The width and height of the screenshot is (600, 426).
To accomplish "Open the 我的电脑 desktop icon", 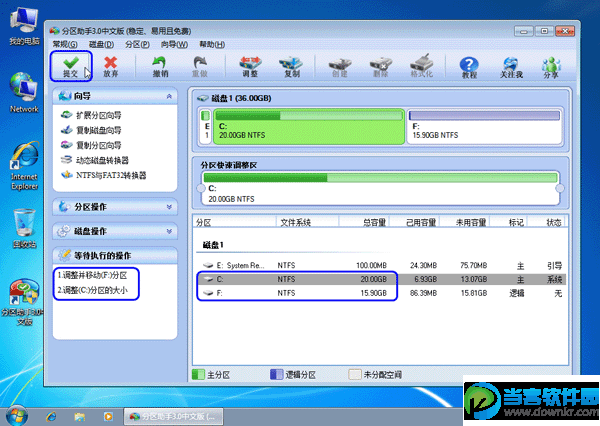I will tap(24, 27).
